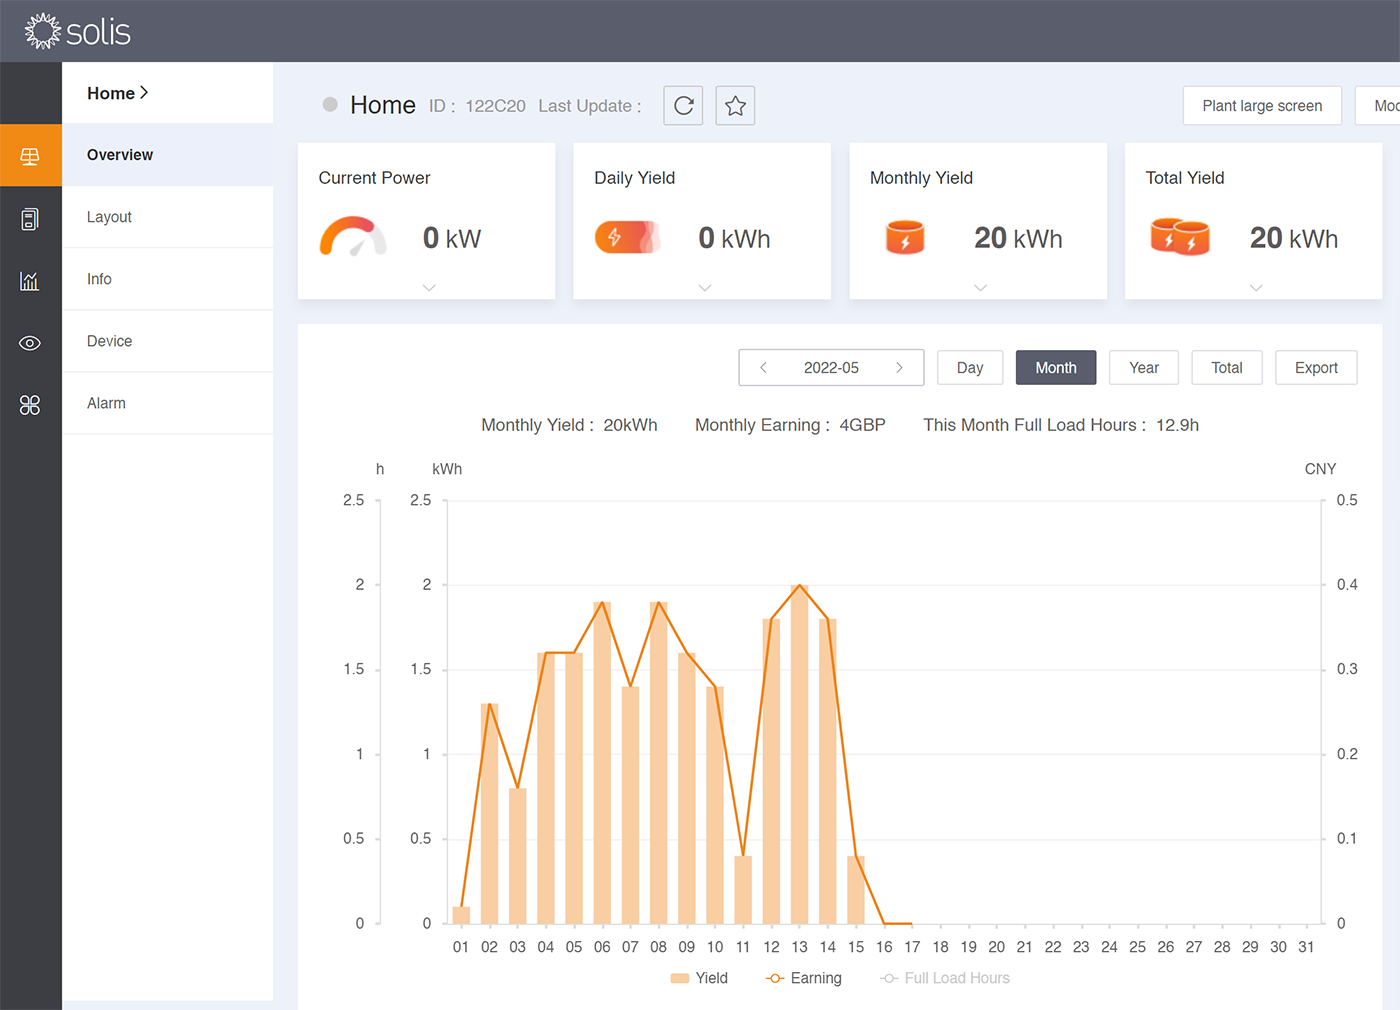This screenshot has width=1400, height=1010.
Task: Open the Layout menu item
Action: point(109,217)
